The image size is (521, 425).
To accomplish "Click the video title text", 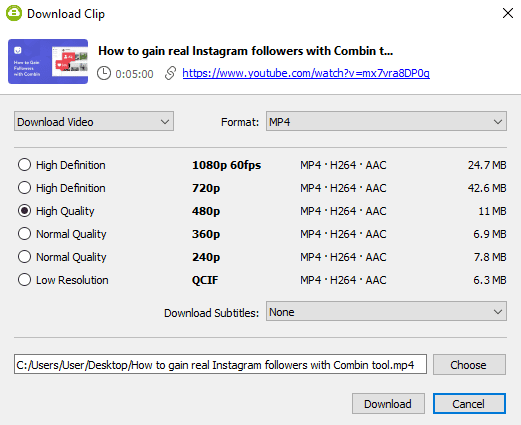I will tap(245, 51).
